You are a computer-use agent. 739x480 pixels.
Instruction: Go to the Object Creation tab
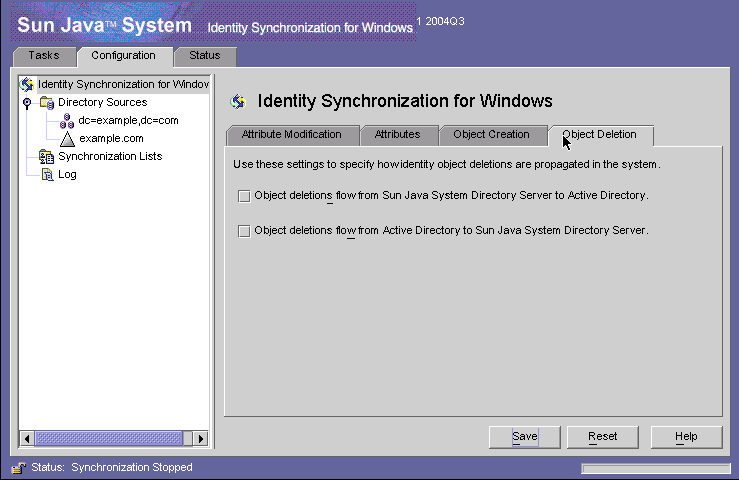pos(492,135)
